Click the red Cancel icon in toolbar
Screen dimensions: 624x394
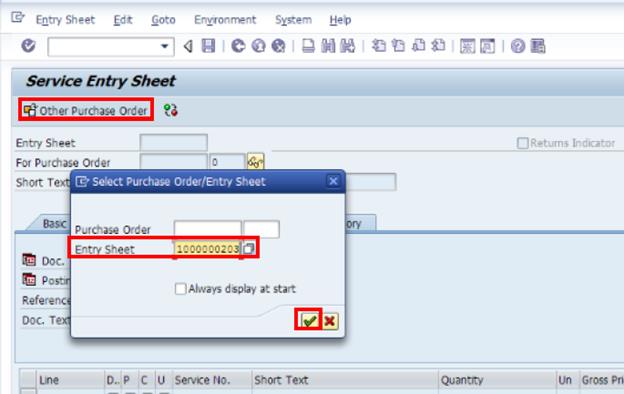pyautogui.click(x=279, y=46)
